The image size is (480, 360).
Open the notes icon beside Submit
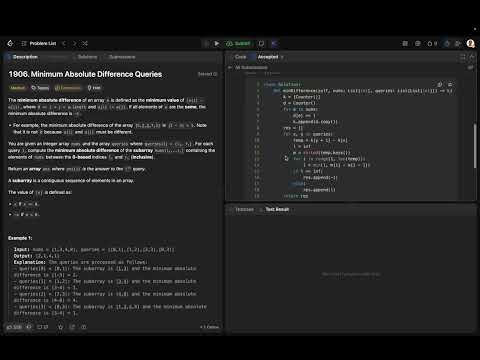click(x=262, y=43)
